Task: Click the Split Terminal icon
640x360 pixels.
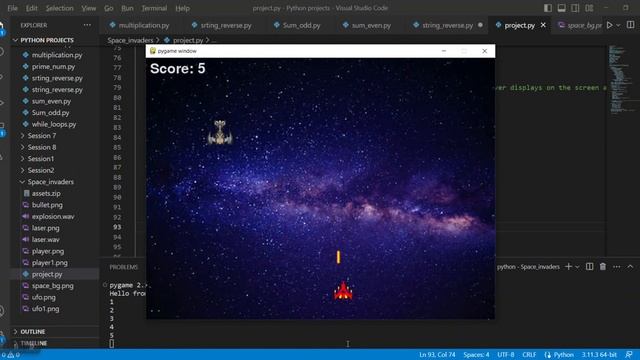Action: click(589, 267)
